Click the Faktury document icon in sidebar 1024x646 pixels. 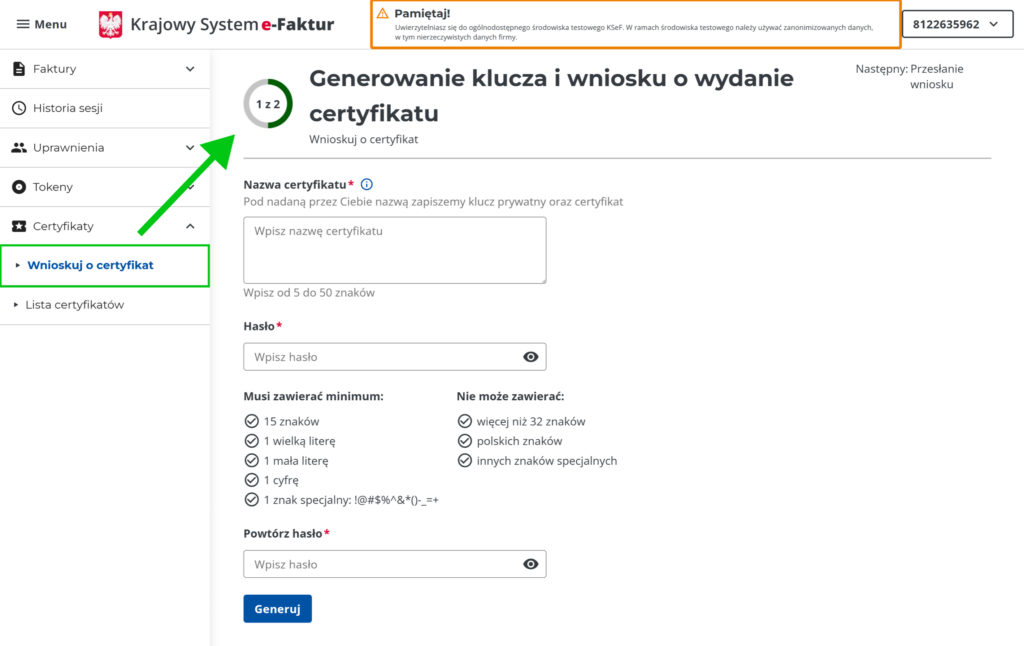[x=18, y=69]
